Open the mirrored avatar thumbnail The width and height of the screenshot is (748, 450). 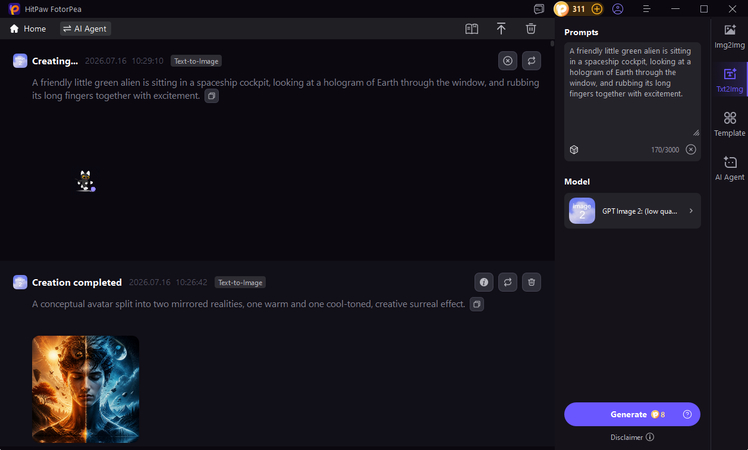click(x=86, y=389)
